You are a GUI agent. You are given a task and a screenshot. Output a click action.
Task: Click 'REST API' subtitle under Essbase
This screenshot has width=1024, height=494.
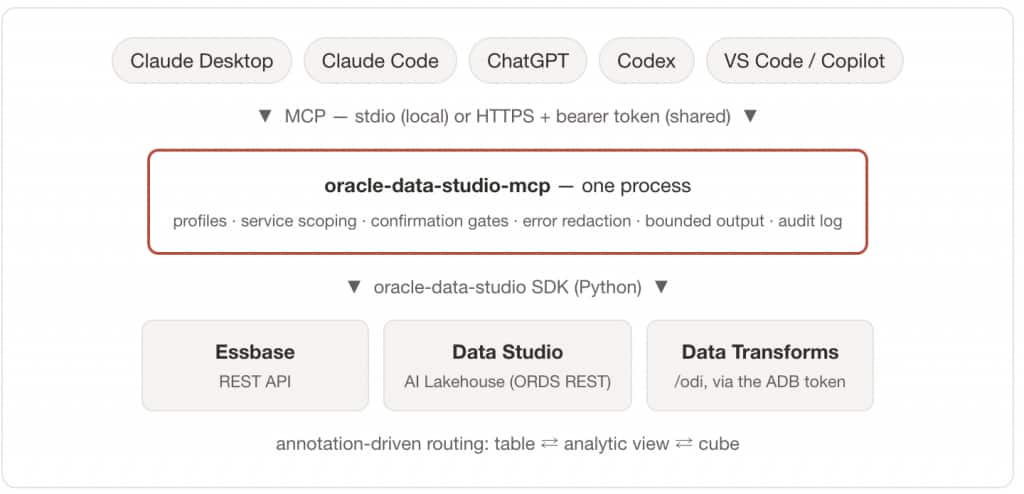coord(255,382)
